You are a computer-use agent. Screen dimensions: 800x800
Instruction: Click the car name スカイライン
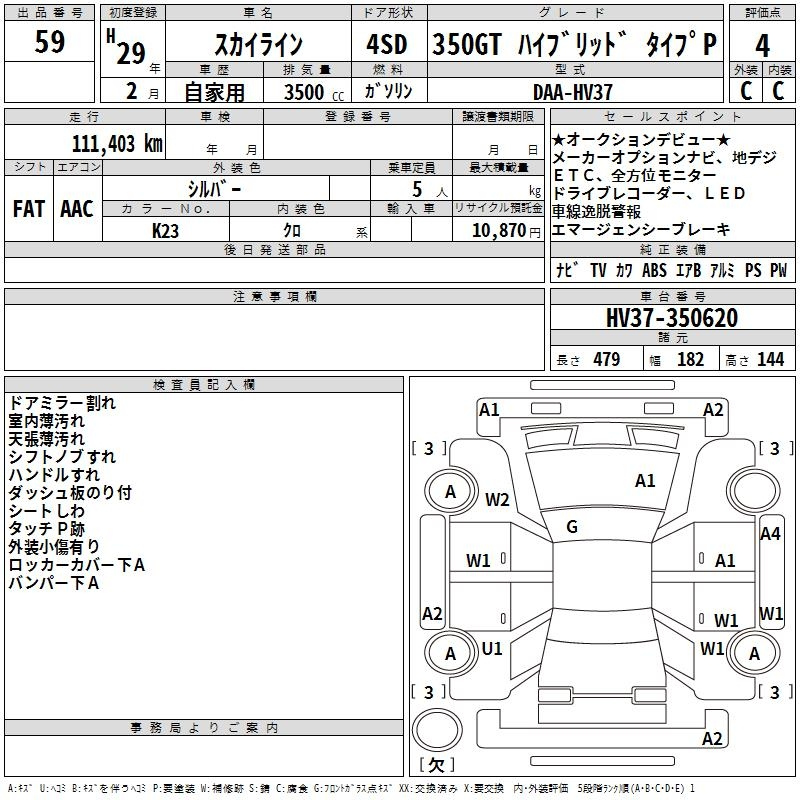tap(259, 44)
